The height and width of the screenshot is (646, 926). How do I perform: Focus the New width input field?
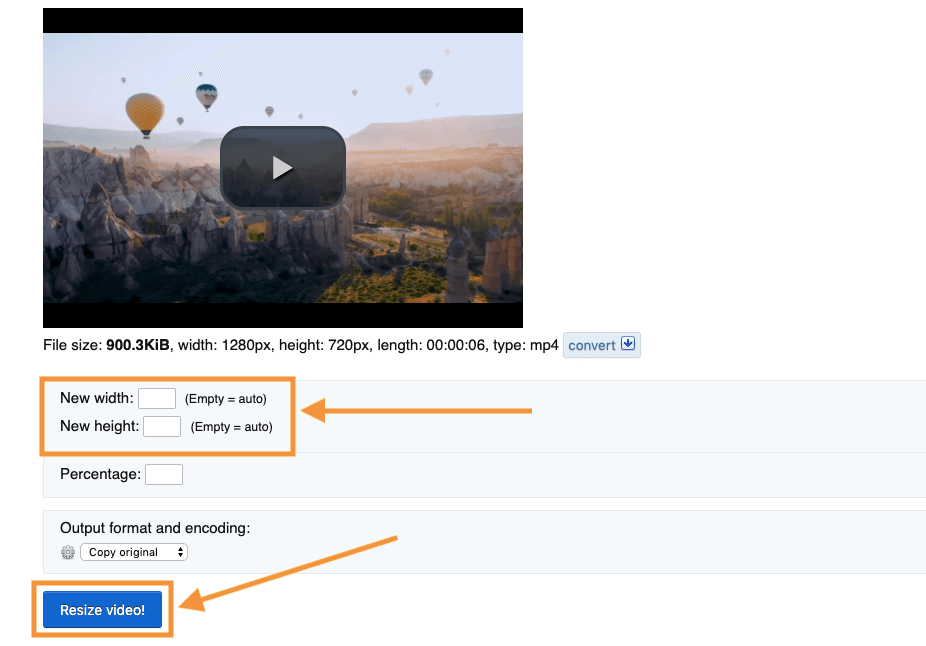[x=157, y=398]
